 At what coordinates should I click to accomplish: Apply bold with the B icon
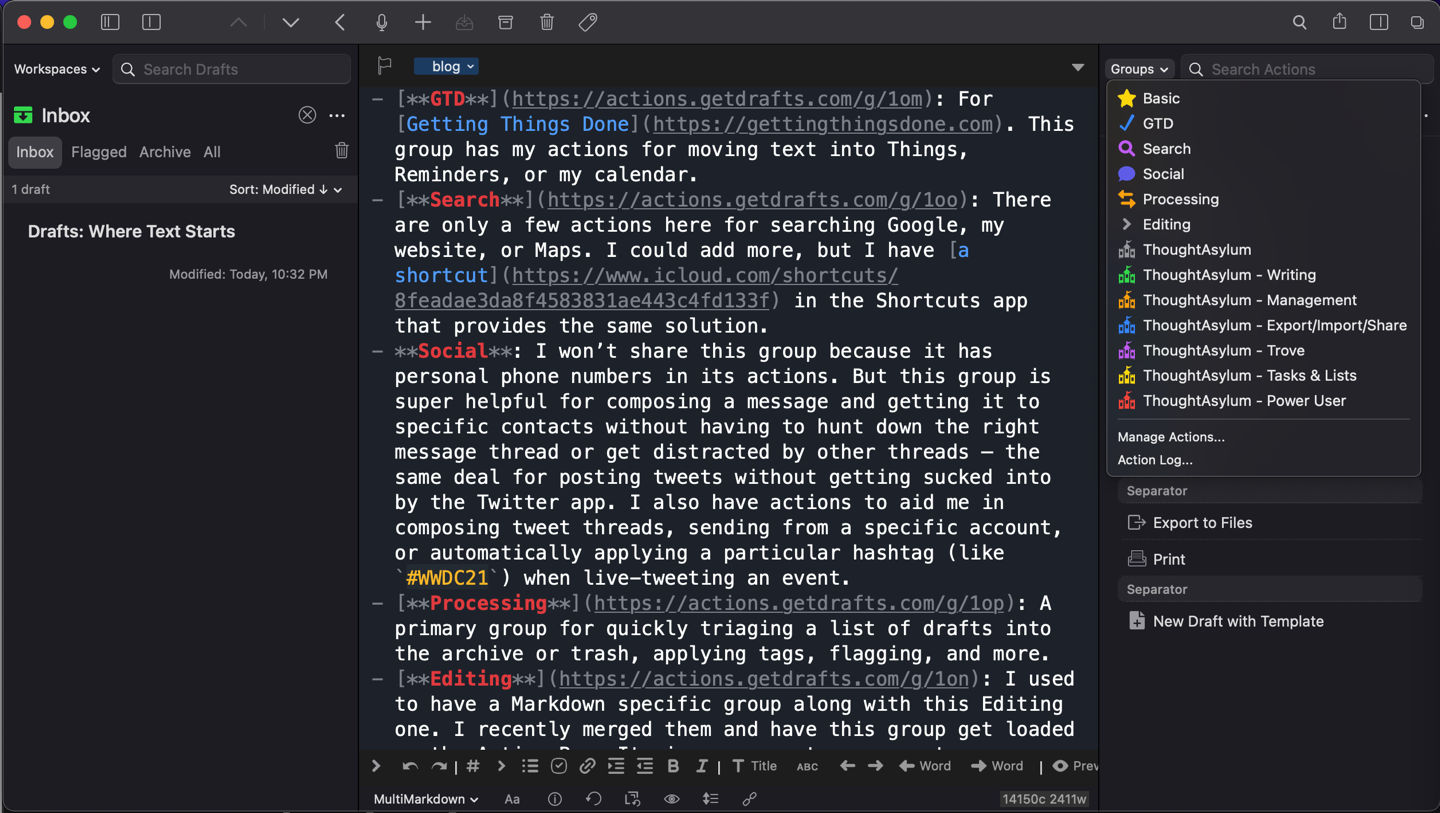(x=673, y=766)
